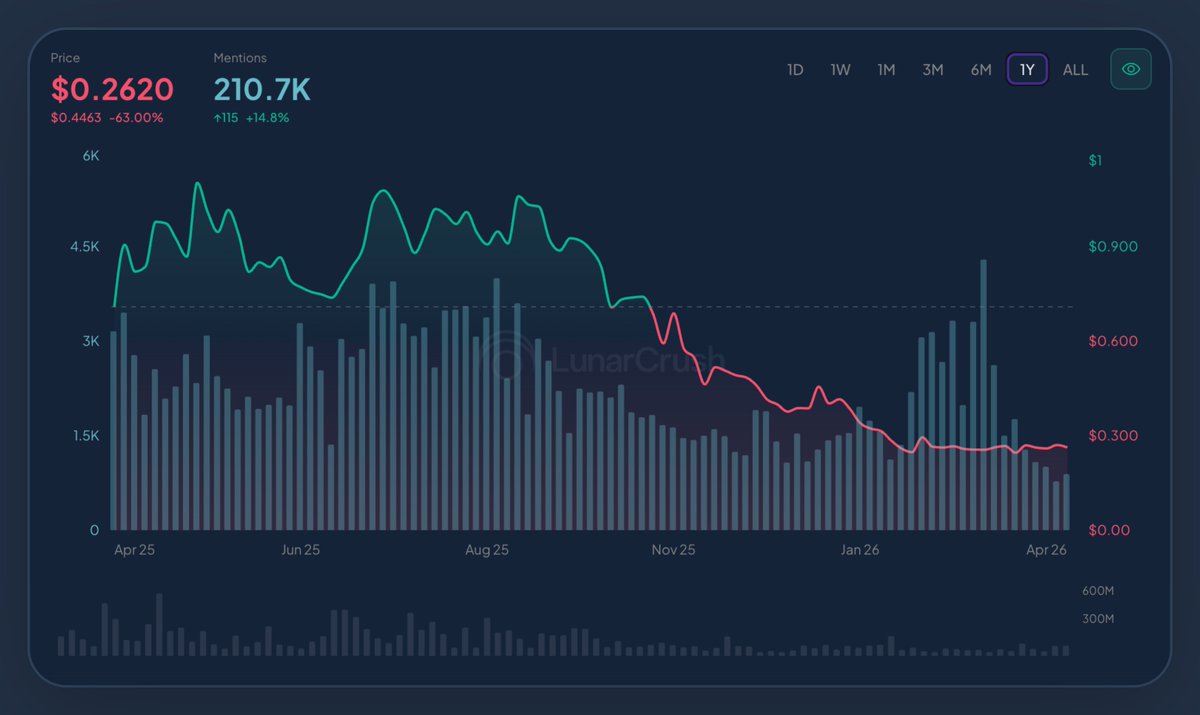Click the Nov 25 axis label
The image size is (1200, 715).
[673, 550]
